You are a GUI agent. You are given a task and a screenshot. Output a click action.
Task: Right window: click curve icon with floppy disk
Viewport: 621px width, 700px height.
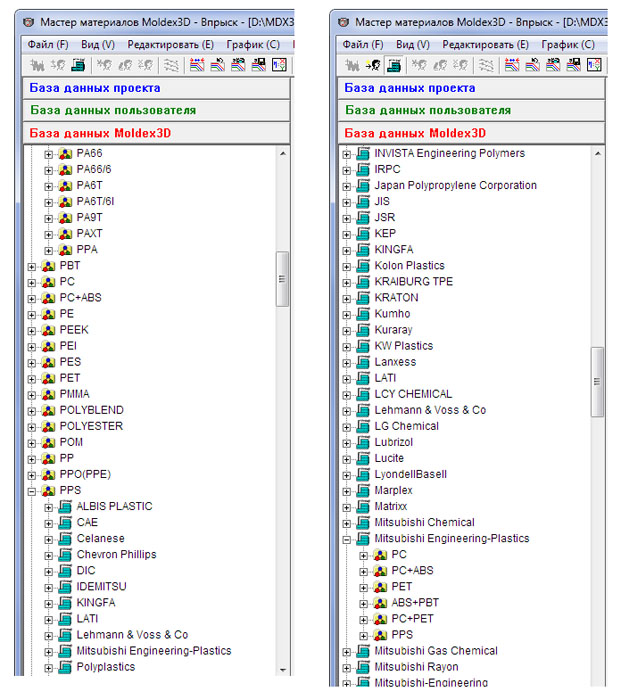coord(573,65)
